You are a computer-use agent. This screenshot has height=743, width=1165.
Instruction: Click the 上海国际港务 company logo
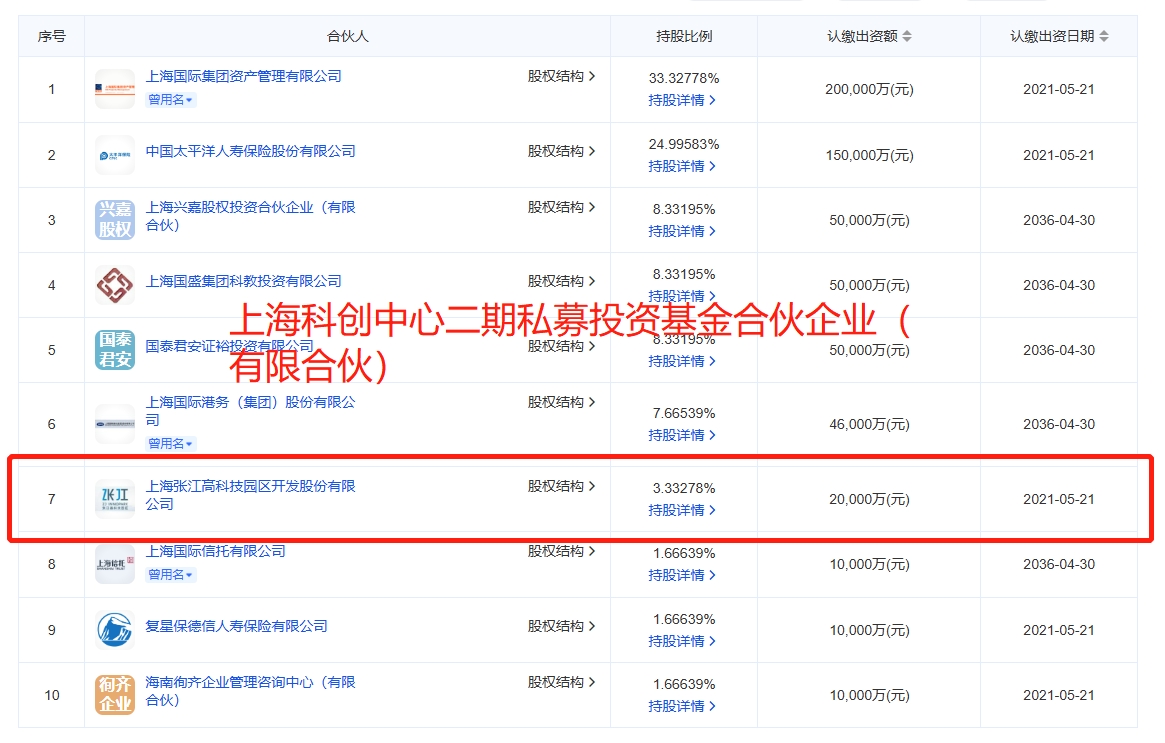[x=115, y=424]
